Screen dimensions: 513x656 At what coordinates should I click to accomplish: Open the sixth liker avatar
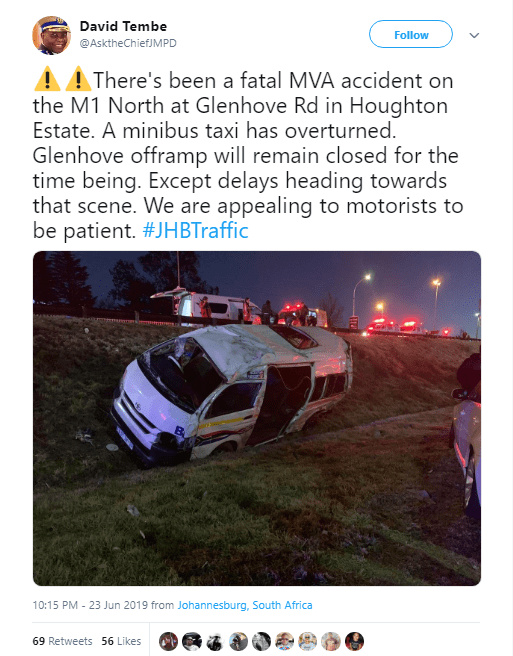[285, 641]
